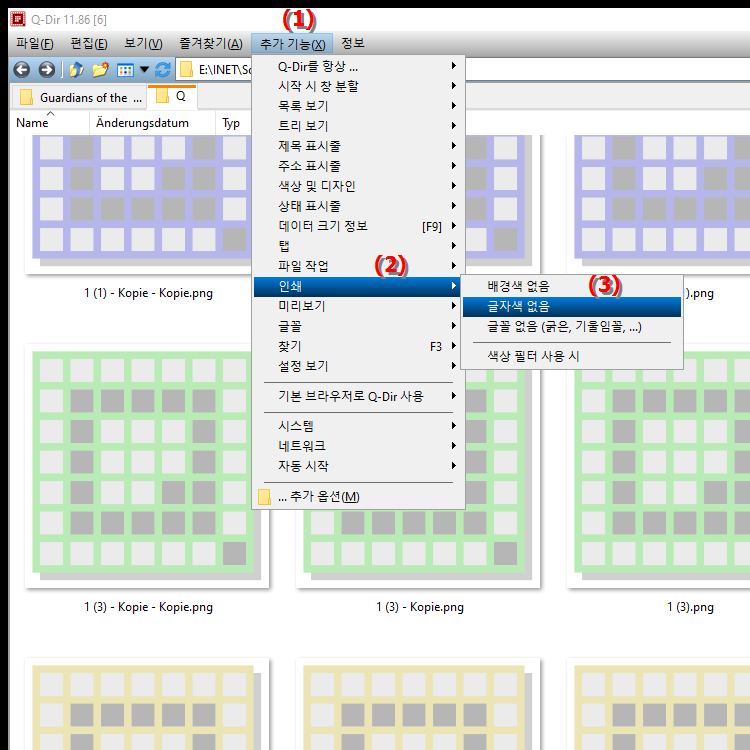
Task: Click file name 1 (1) - Kopie - Kopie.png
Action: 148,293
